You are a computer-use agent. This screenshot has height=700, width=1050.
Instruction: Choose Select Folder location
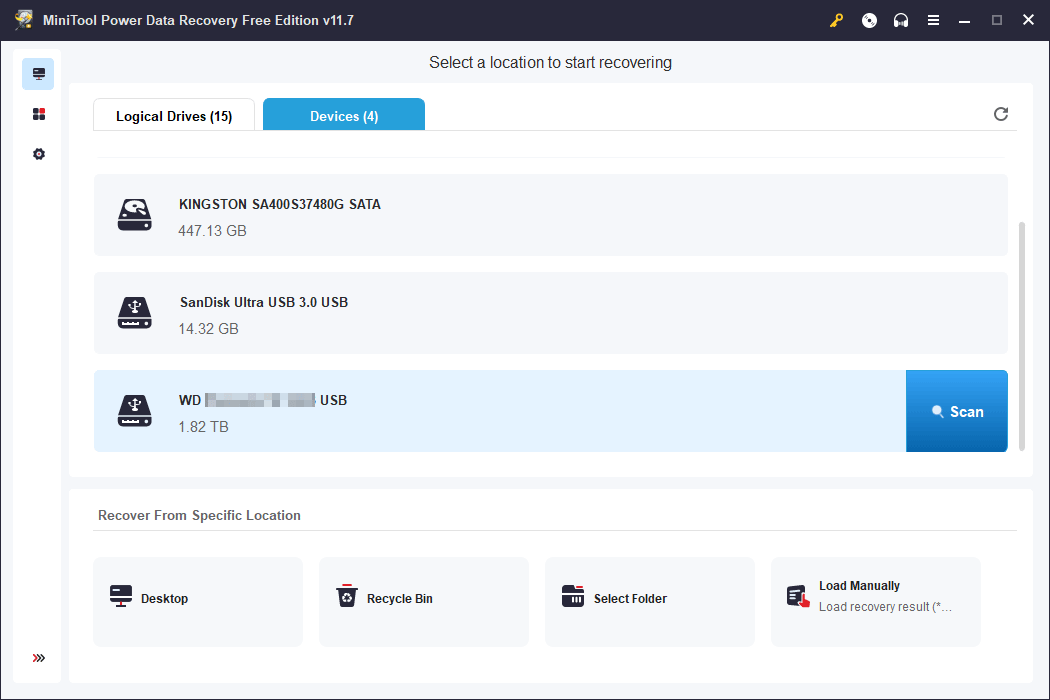pyautogui.click(x=650, y=602)
